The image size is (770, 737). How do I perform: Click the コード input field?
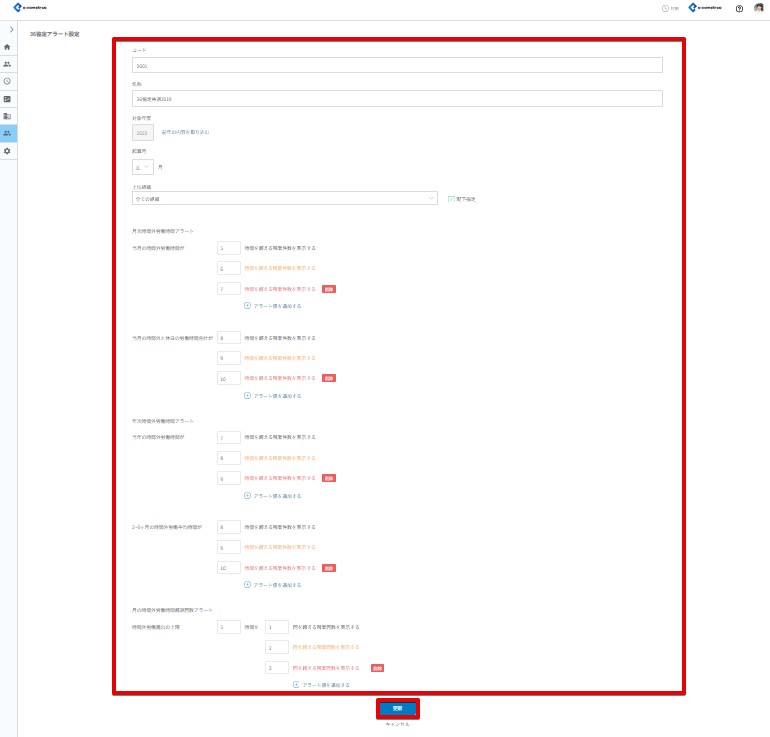(397, 65)
